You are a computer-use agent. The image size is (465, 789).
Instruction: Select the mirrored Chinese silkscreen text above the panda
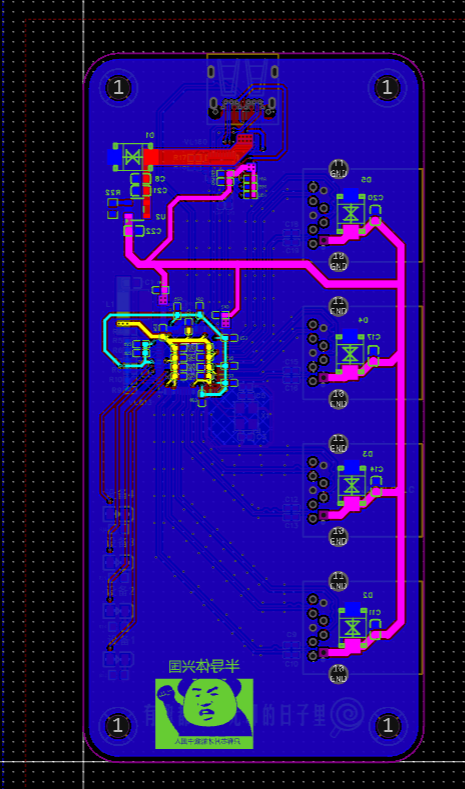pos(204,667)
